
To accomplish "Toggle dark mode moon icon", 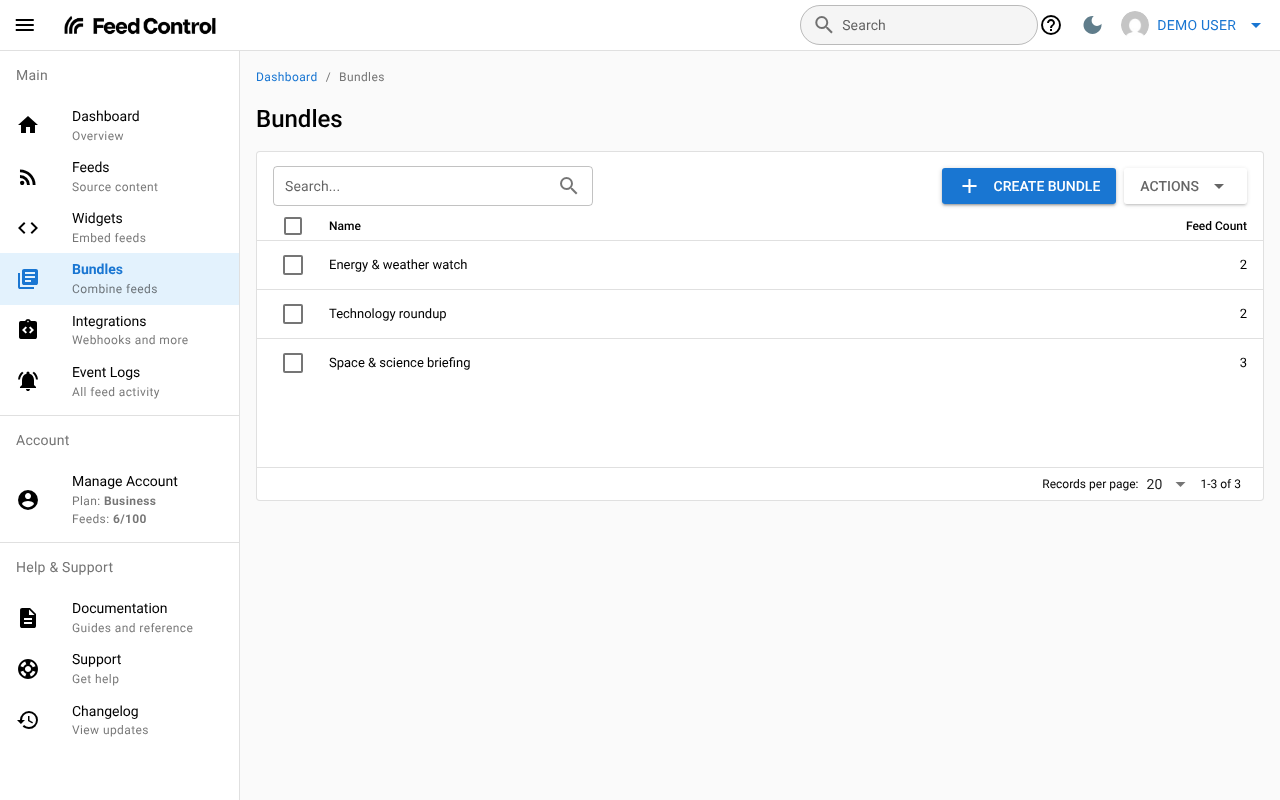I will [1093, 25].
